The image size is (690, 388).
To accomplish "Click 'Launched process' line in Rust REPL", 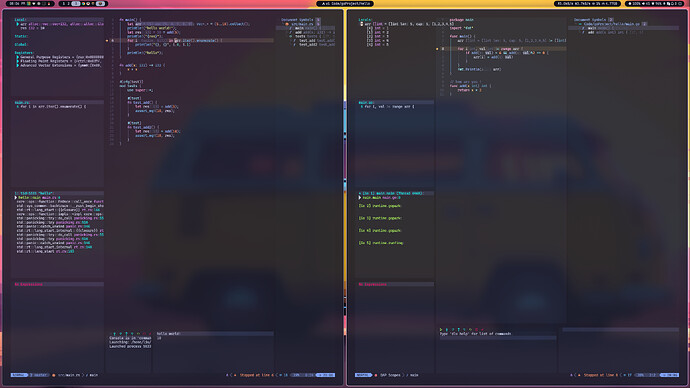I will point(130,346).
